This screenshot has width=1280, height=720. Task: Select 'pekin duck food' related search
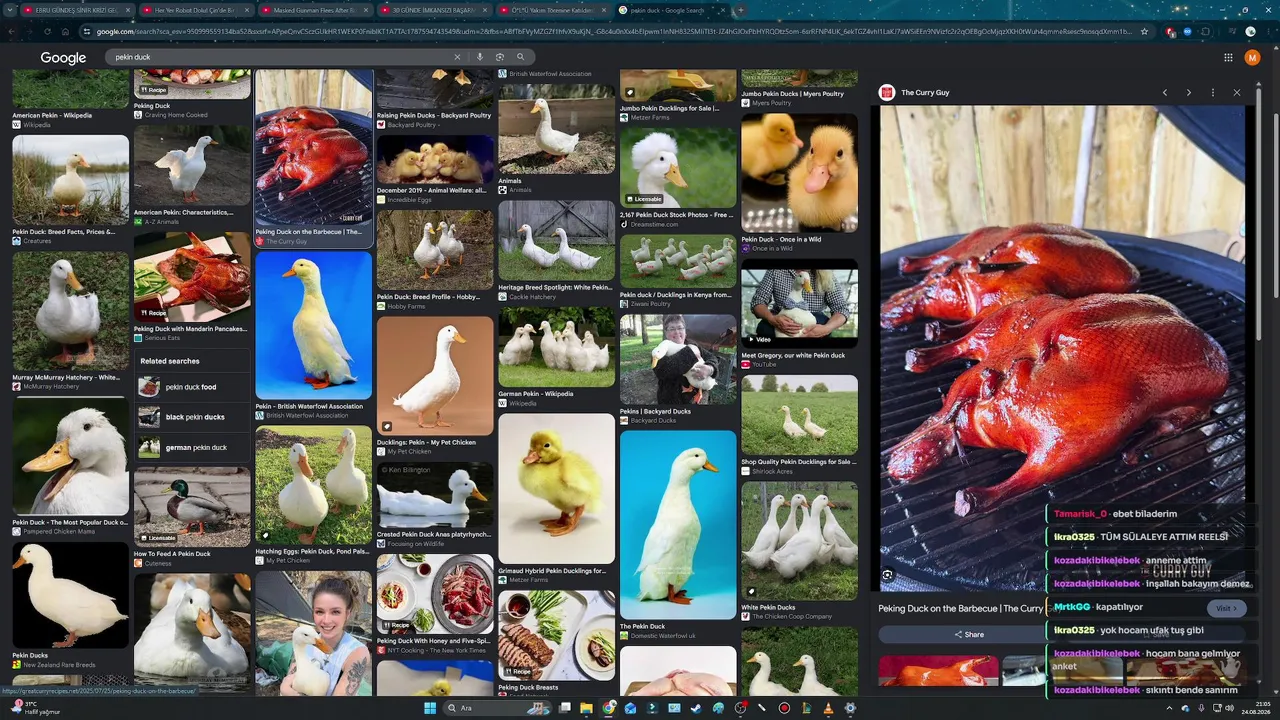(x=191, y=387)
